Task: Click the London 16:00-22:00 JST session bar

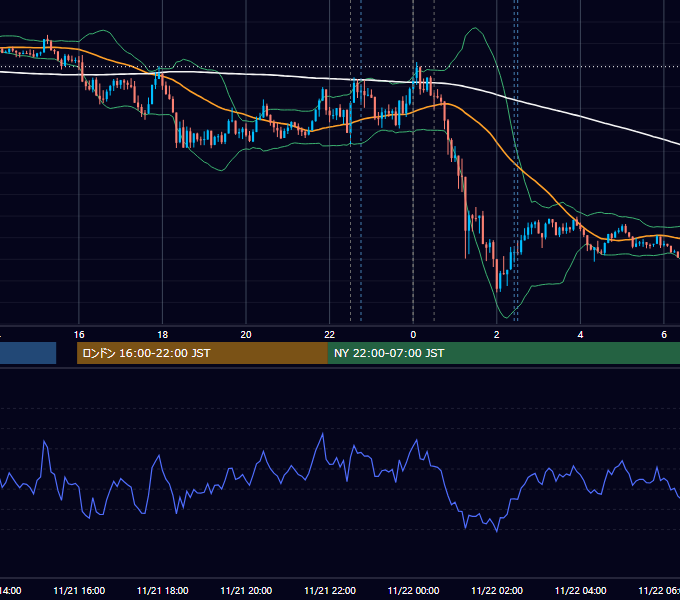Action: [x=202, y=353]
